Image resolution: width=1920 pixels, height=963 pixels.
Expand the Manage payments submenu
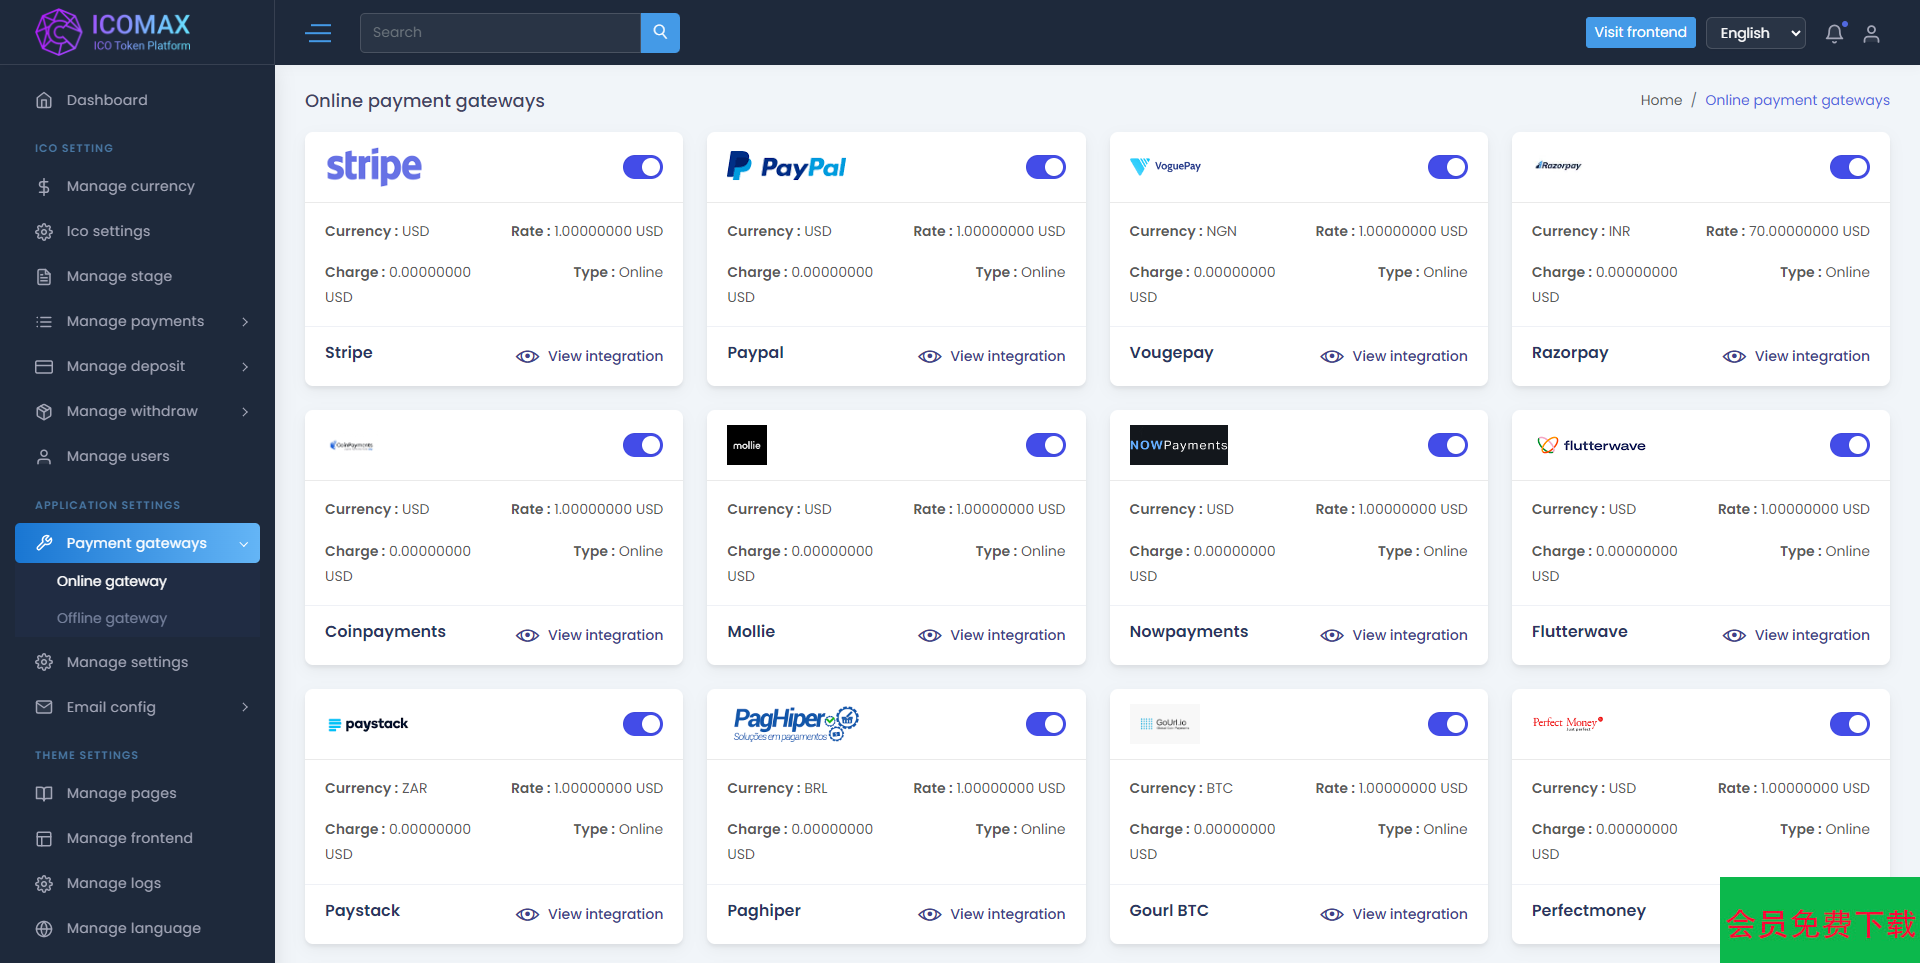(245, 321)
